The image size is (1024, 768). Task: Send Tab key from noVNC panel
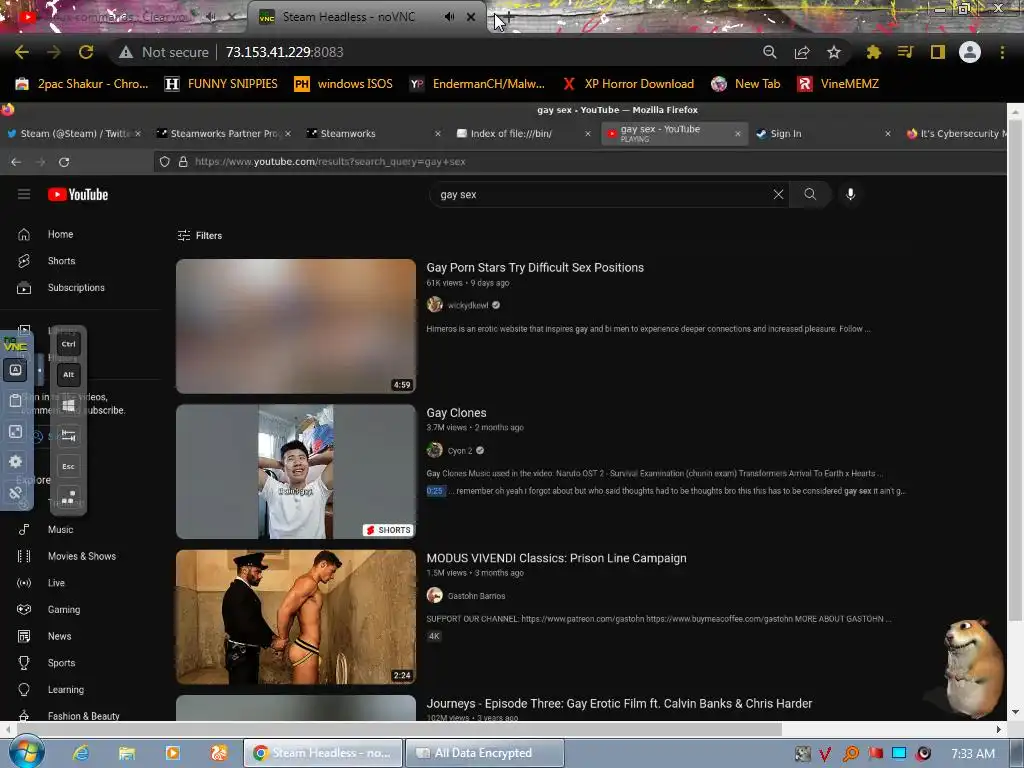point(69,436)
